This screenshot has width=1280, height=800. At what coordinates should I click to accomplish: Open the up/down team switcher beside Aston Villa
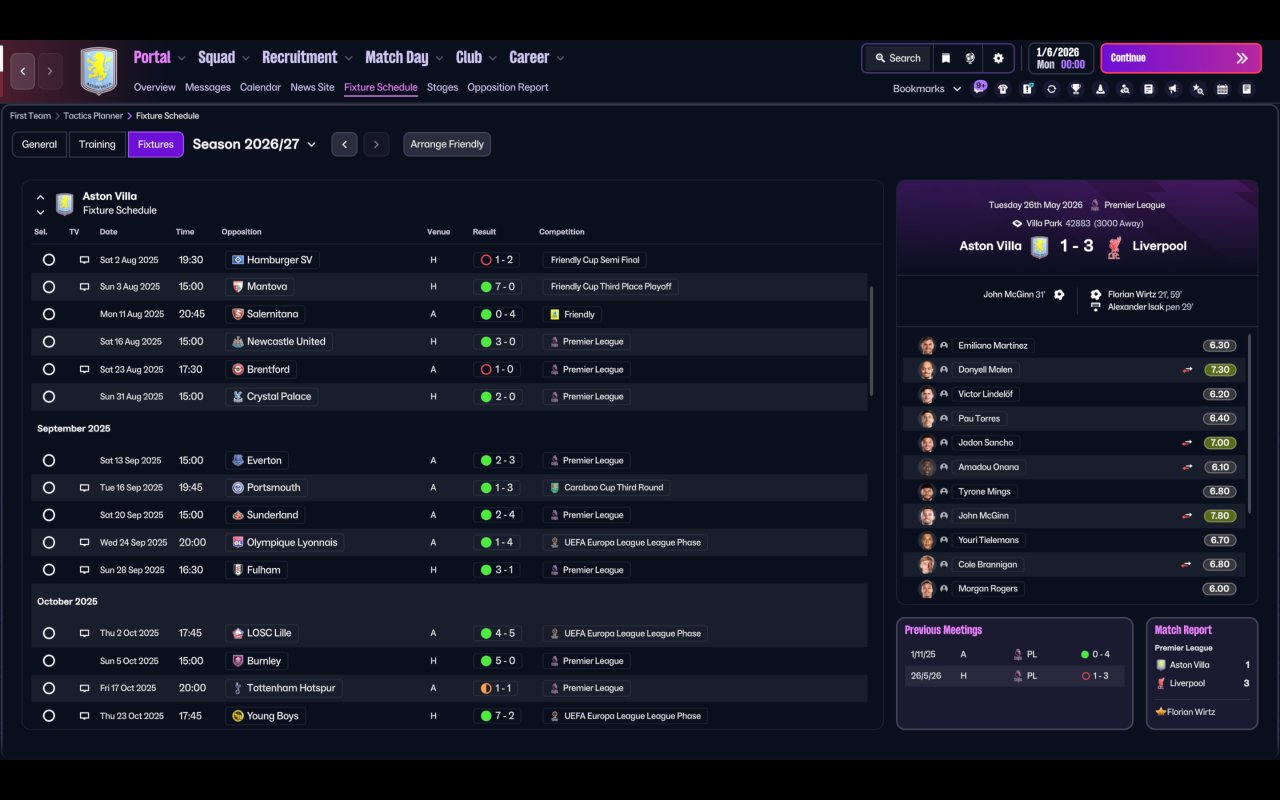40,204
